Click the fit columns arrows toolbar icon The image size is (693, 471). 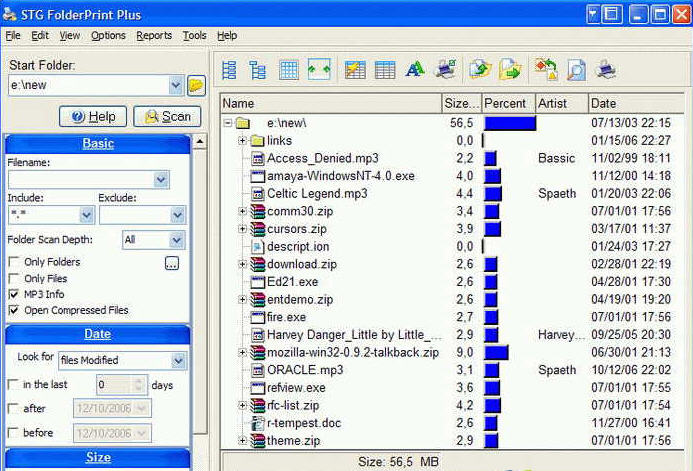click(x=319, y=70)
